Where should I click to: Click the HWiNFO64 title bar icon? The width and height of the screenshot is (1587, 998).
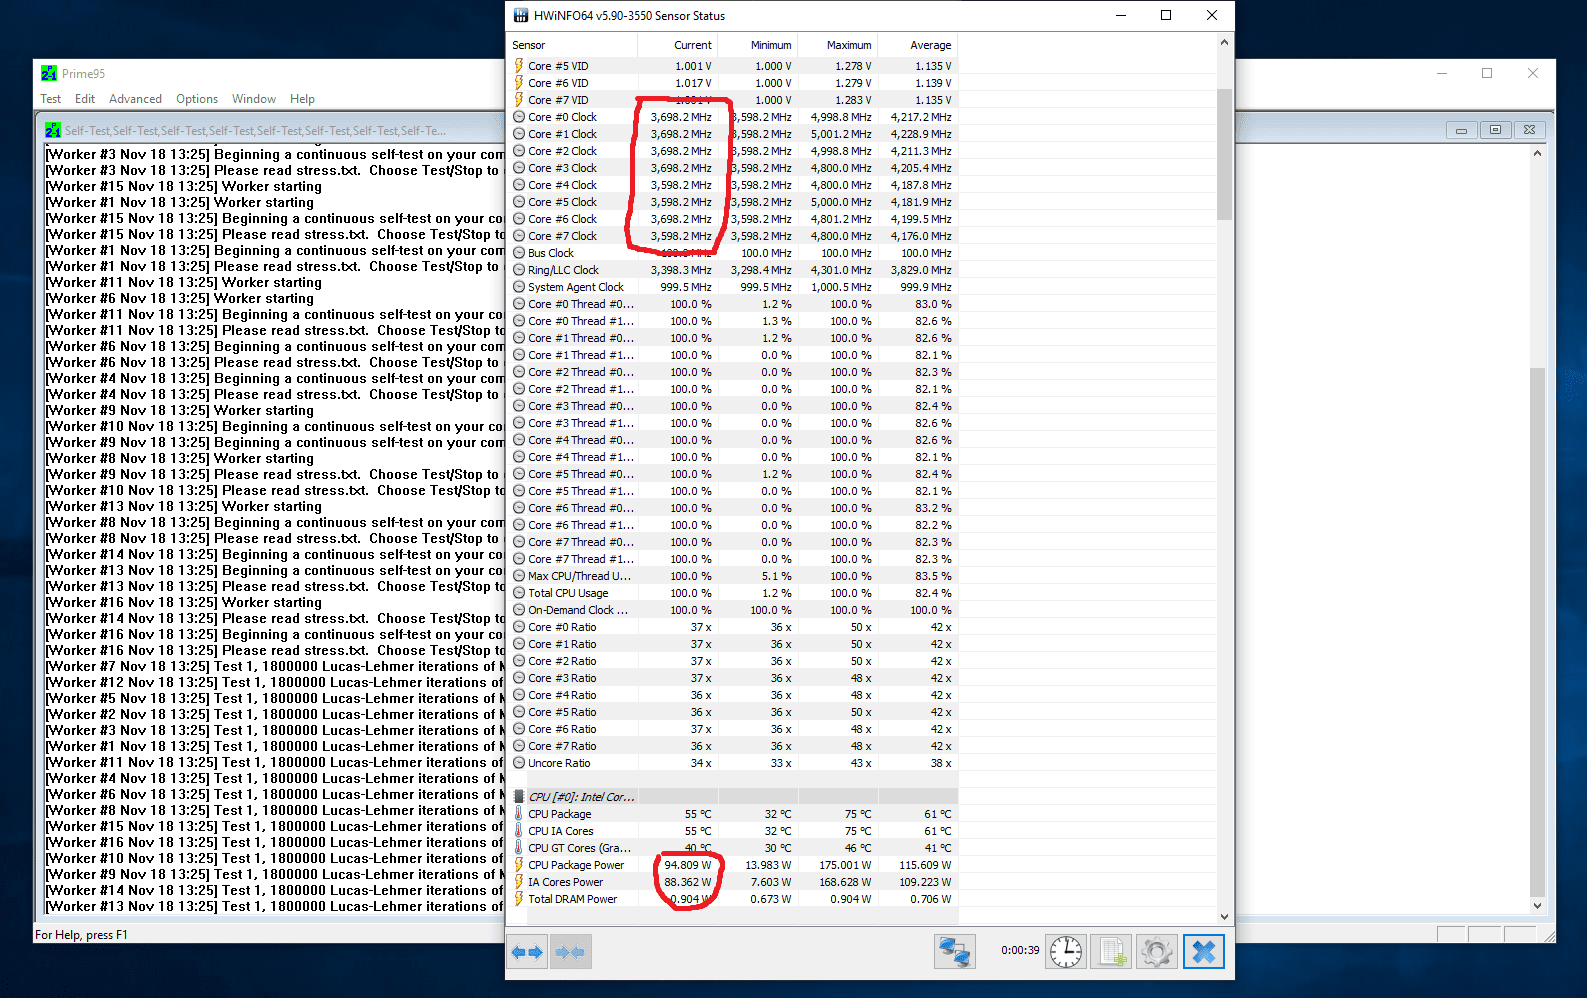pyautogui.click(x=521, y=15)
